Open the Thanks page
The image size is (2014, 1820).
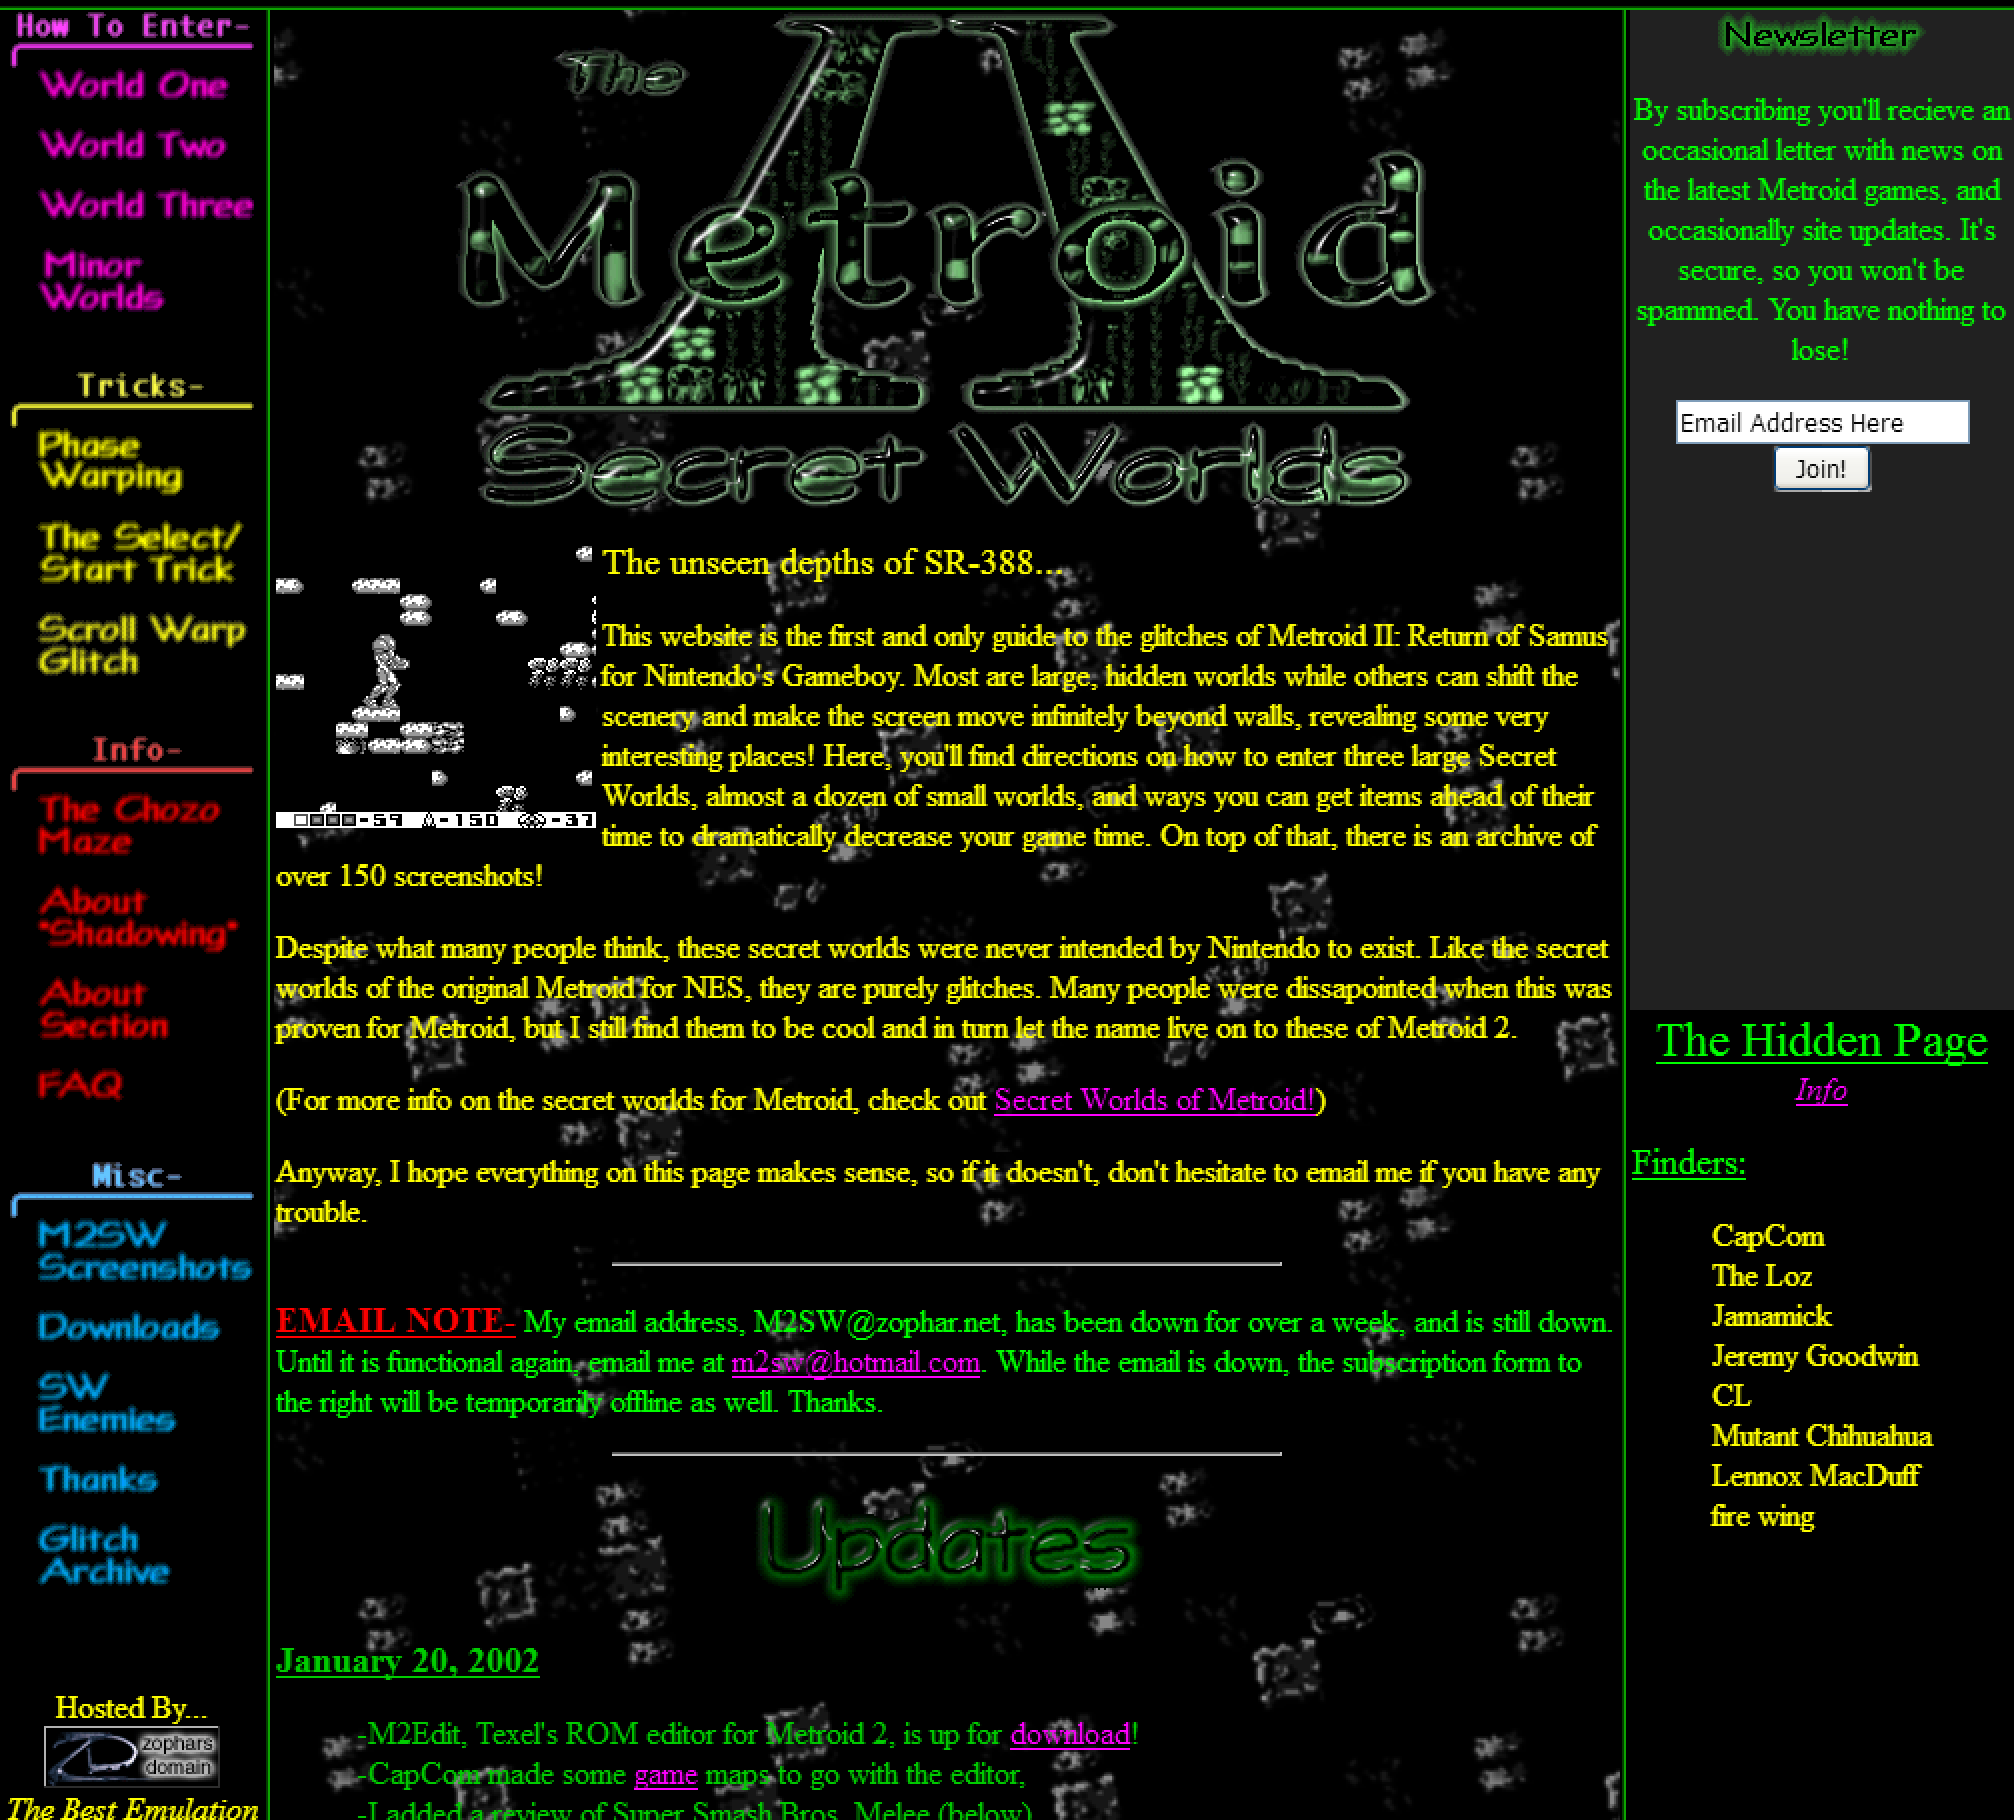pos(98,1479)
